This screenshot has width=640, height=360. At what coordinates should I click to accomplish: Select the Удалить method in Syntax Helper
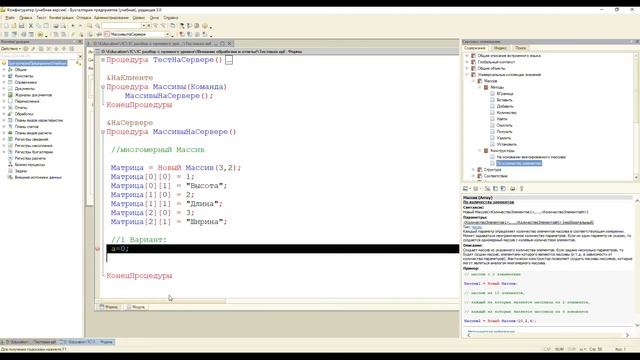504,138
